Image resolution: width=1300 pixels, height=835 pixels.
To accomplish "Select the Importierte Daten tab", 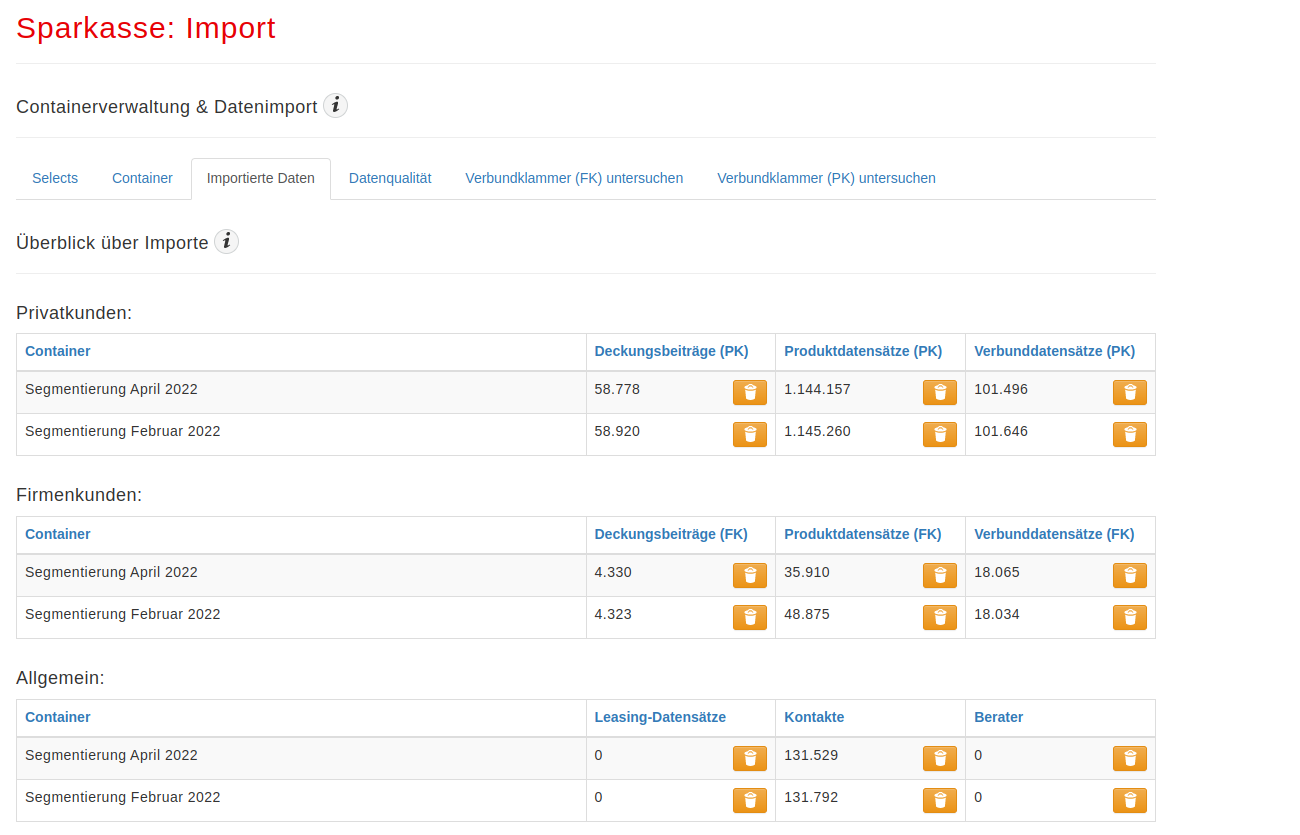I will point(261,178).
